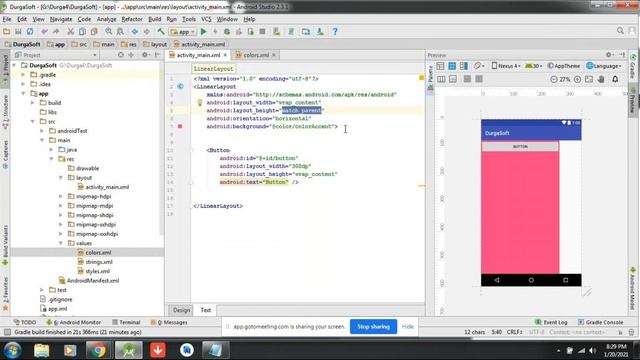
Task: Open the Event Log button
Action: coord(551,322)
